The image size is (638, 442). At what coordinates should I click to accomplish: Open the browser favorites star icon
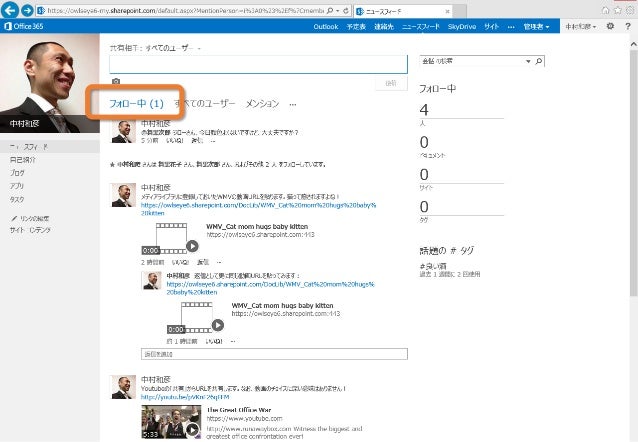(x=618, y=11)
